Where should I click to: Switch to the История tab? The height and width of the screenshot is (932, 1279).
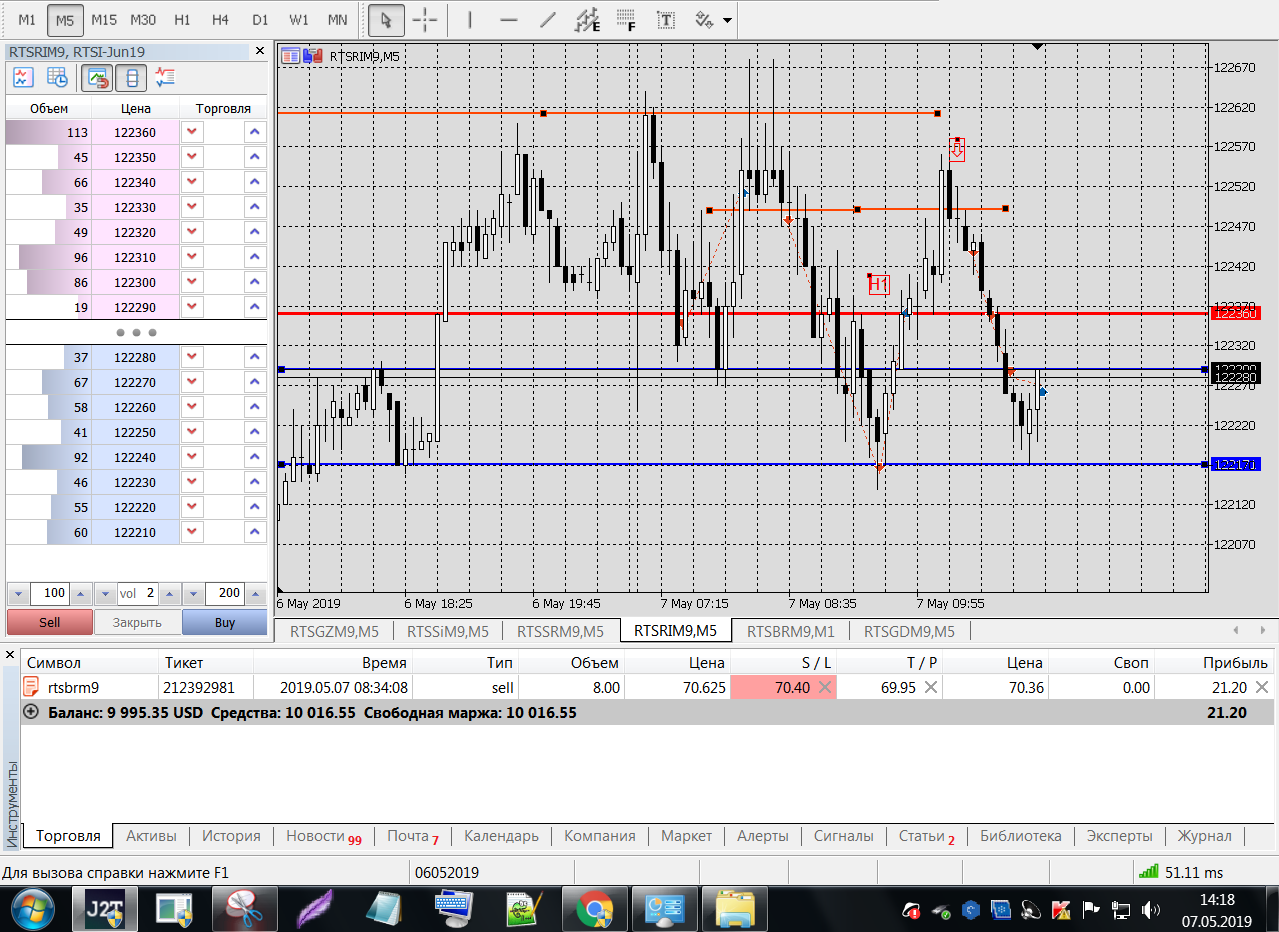pos(231,836)
